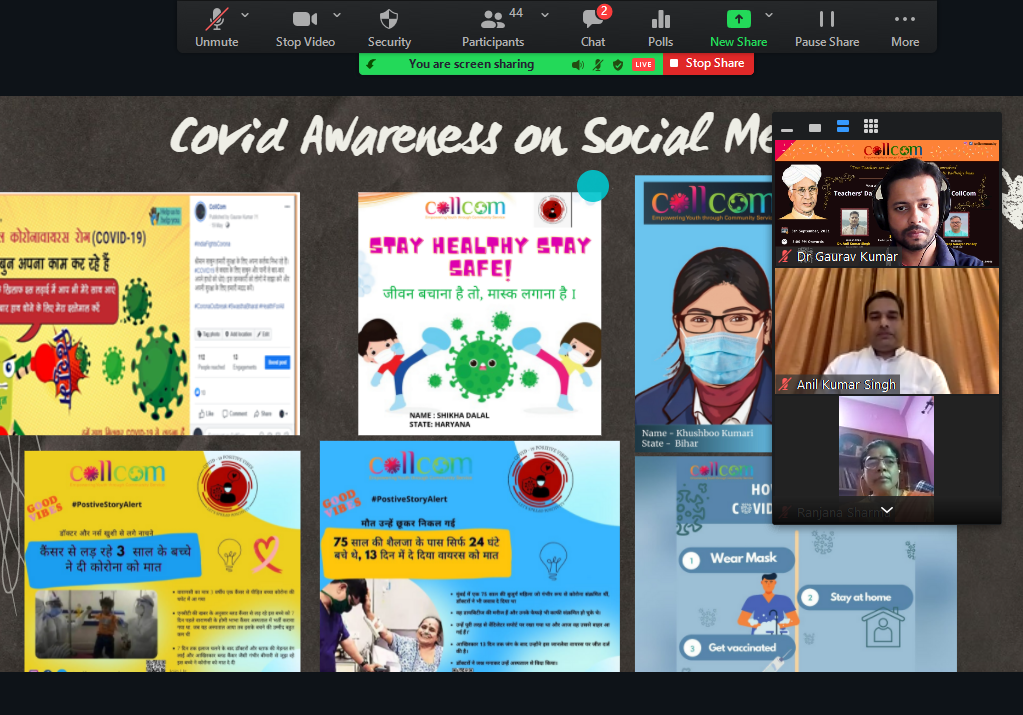Pause Share of the screen
The height and width of the screenshot is (715, 1023).
pyautogui.click(x=827, y=27)
